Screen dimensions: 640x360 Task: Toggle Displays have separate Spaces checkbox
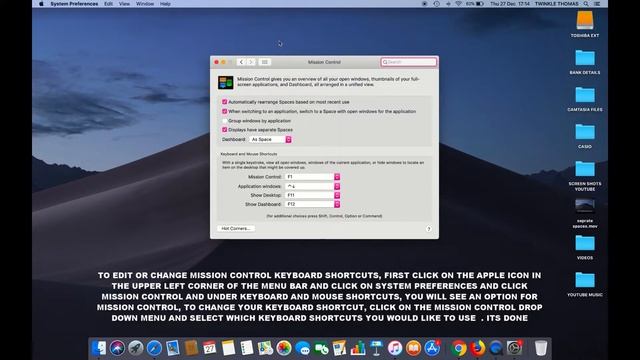click(224, 130)
